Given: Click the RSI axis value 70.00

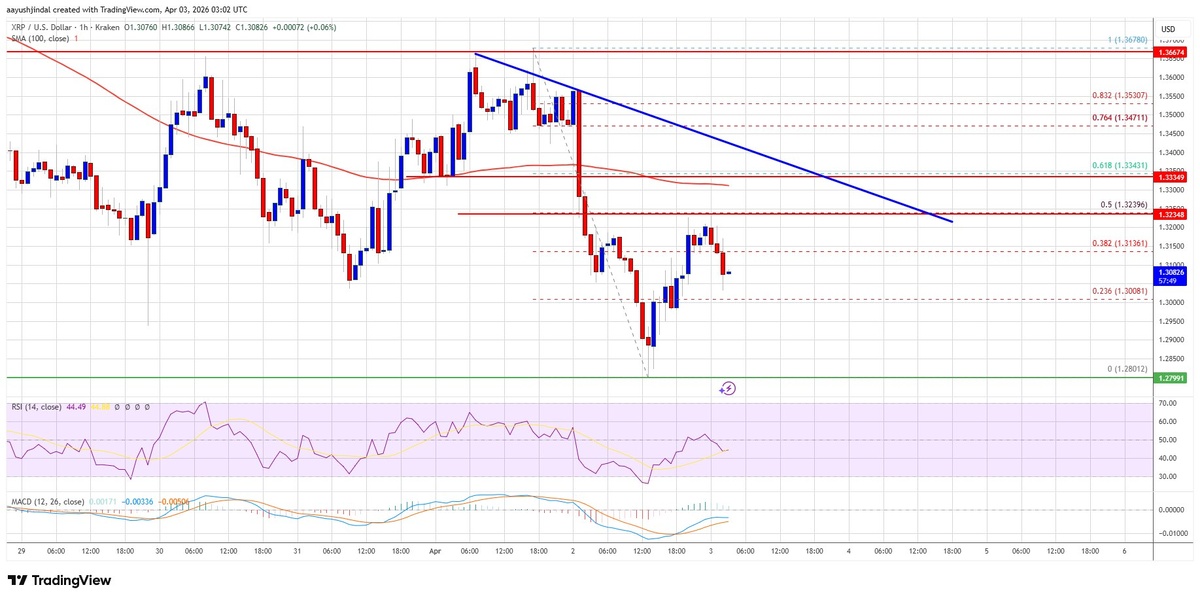Looking at the screenshot, I should pyautogui.click(x=1168, y=402).
